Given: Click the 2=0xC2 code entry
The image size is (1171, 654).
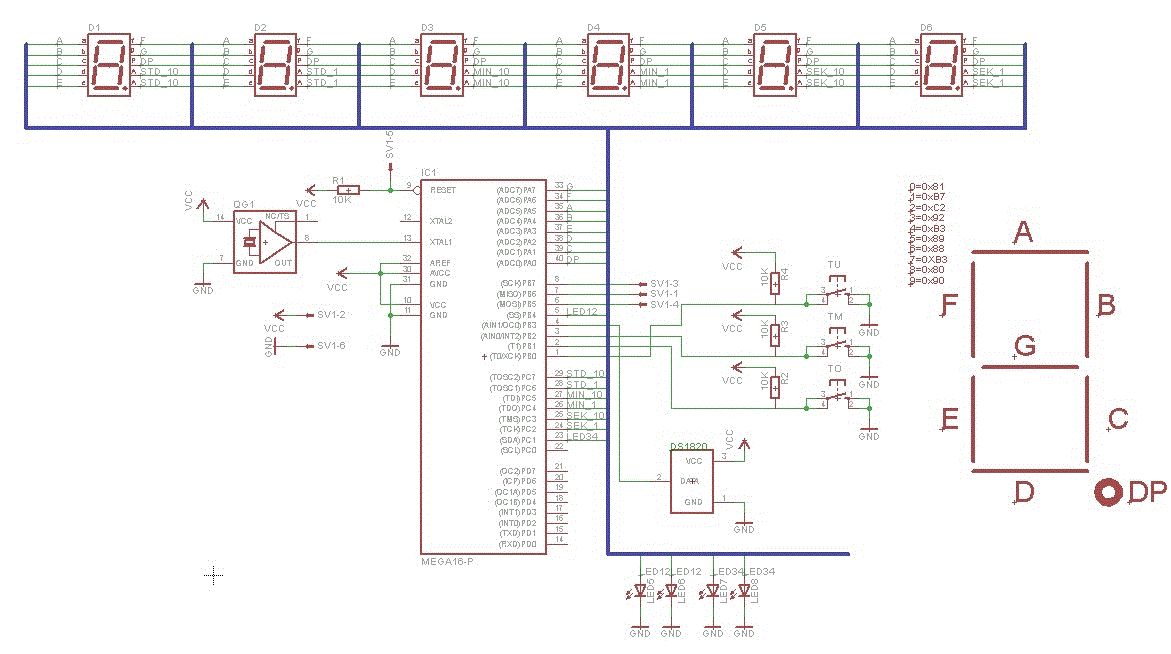Looking at the screenshot, I should click(927, 208).
